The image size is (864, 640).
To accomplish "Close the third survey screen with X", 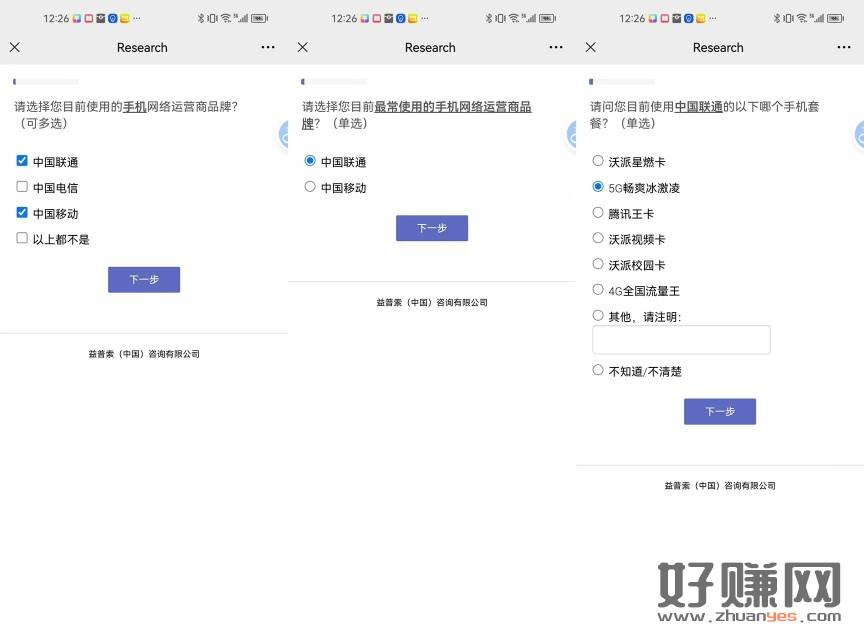I will pos(591,47).
